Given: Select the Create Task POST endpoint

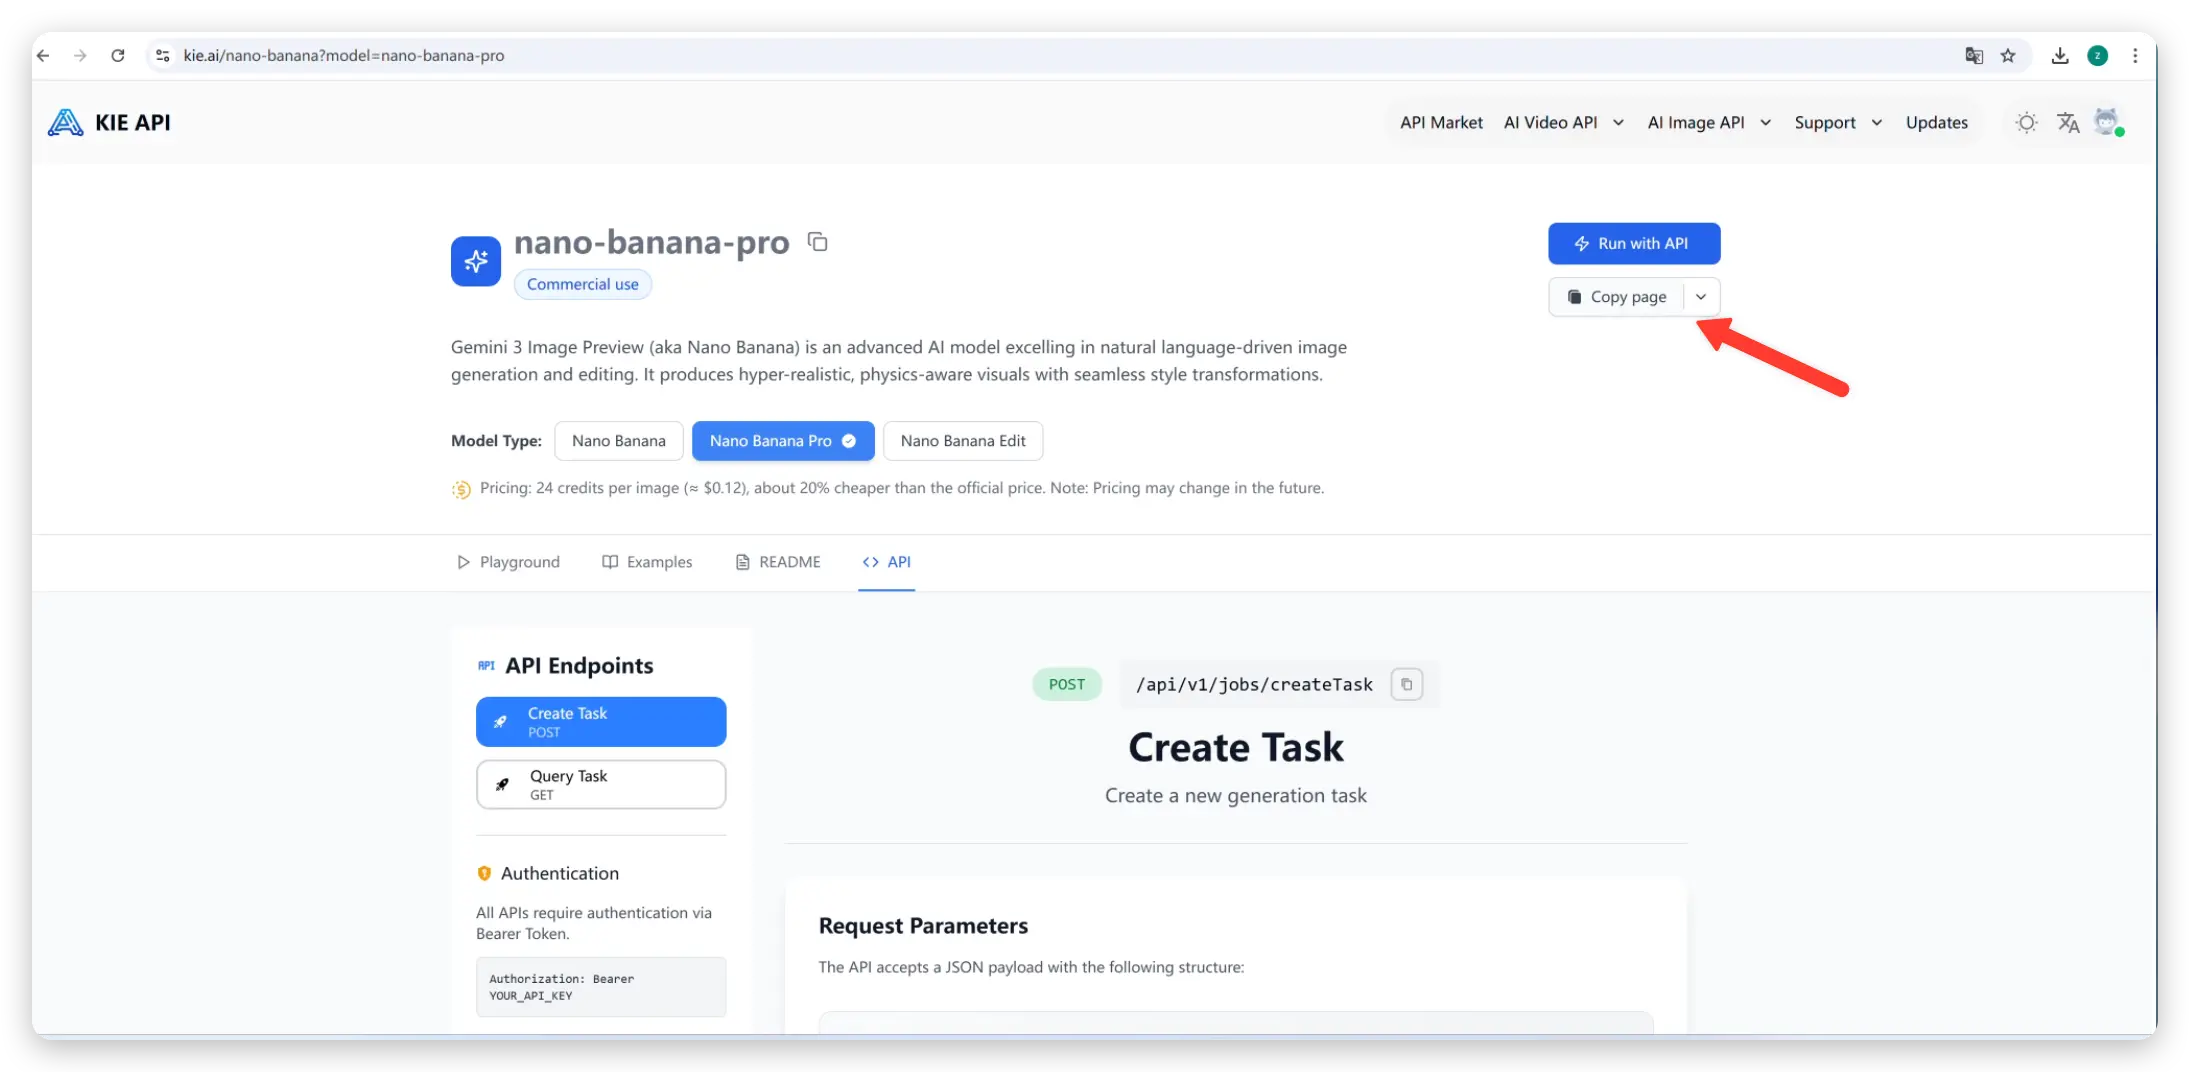Looking at the screenshot, I should [601, 722].
